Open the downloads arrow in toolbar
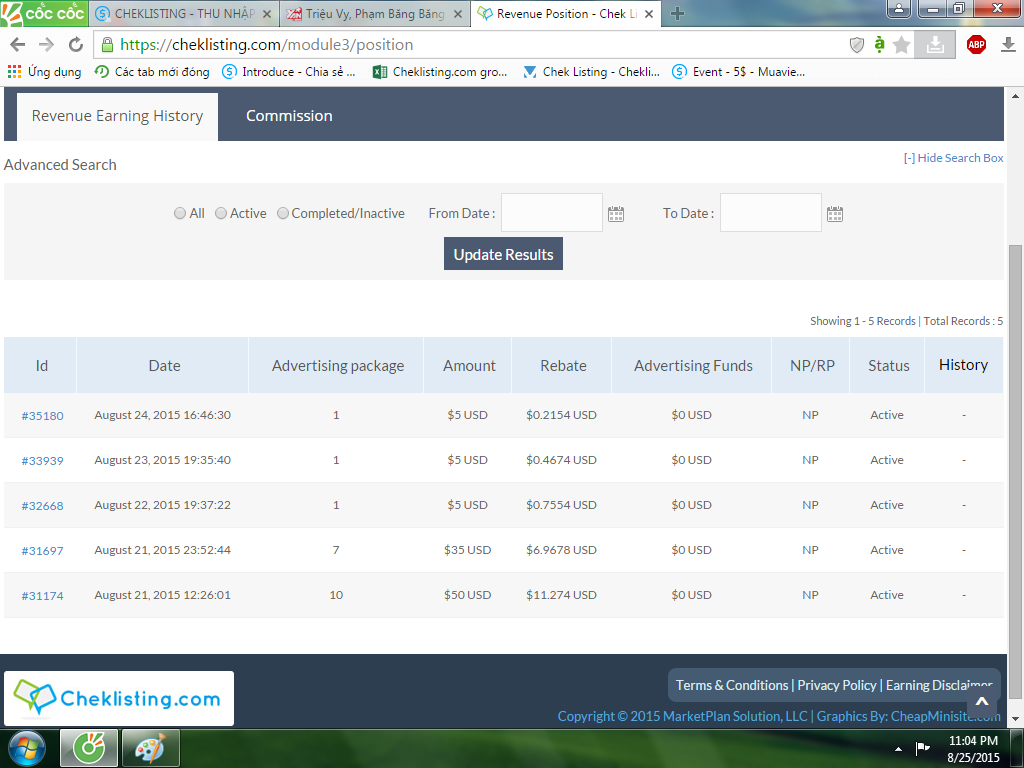Image resolution: width=1024 pixels, height=768 pixels. [1008, 45]
